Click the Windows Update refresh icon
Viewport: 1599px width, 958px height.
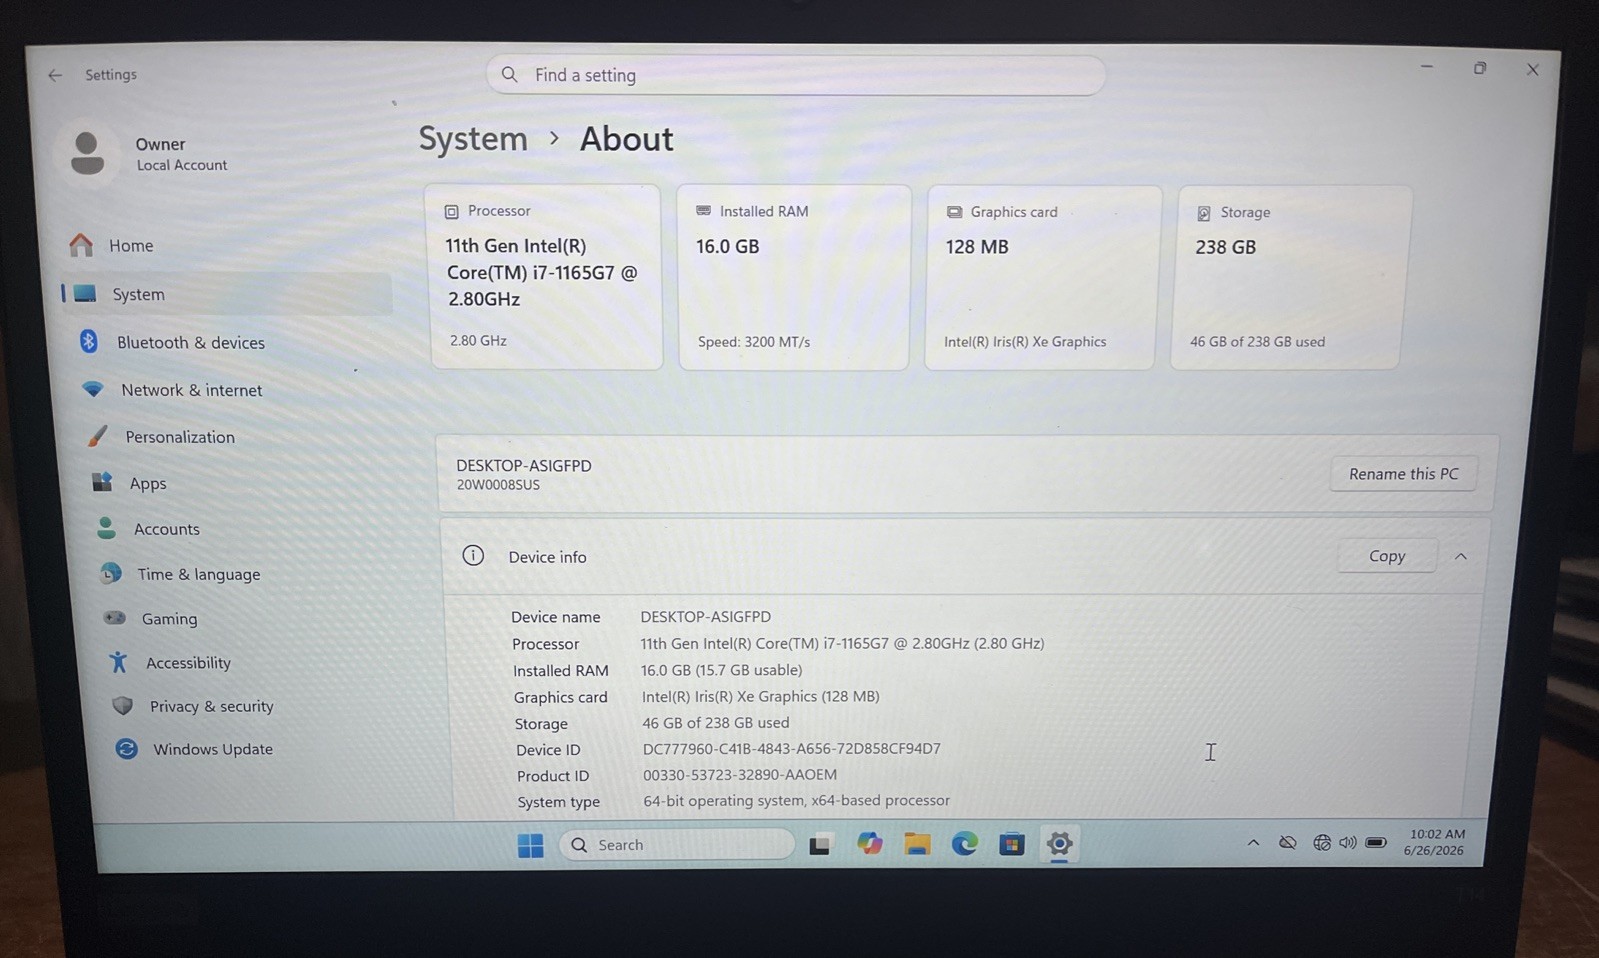pyautogui.click(x=126, y=749)
